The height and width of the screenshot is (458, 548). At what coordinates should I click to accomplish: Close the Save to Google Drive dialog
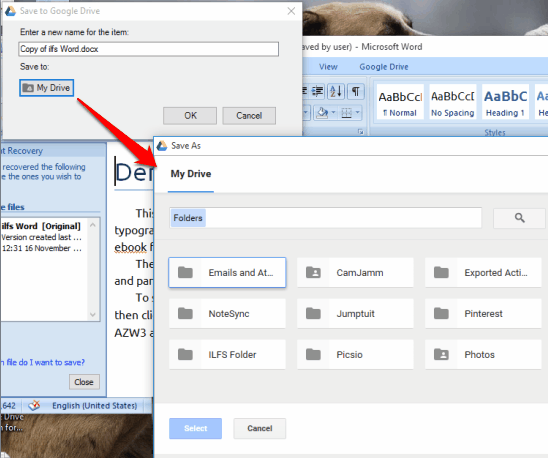(291, 11)
